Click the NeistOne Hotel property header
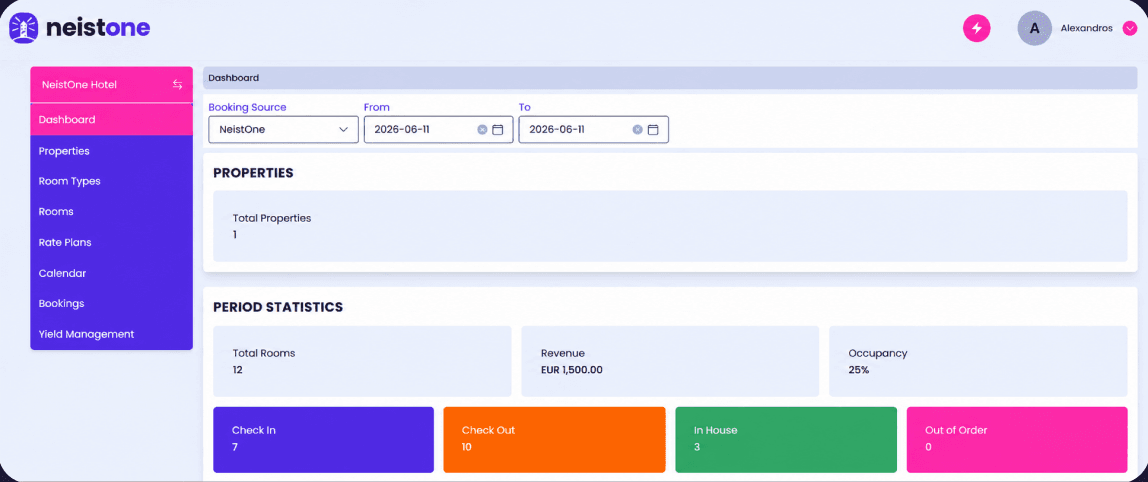Viewport: 1148px width, 482px height. coord(111,85)
